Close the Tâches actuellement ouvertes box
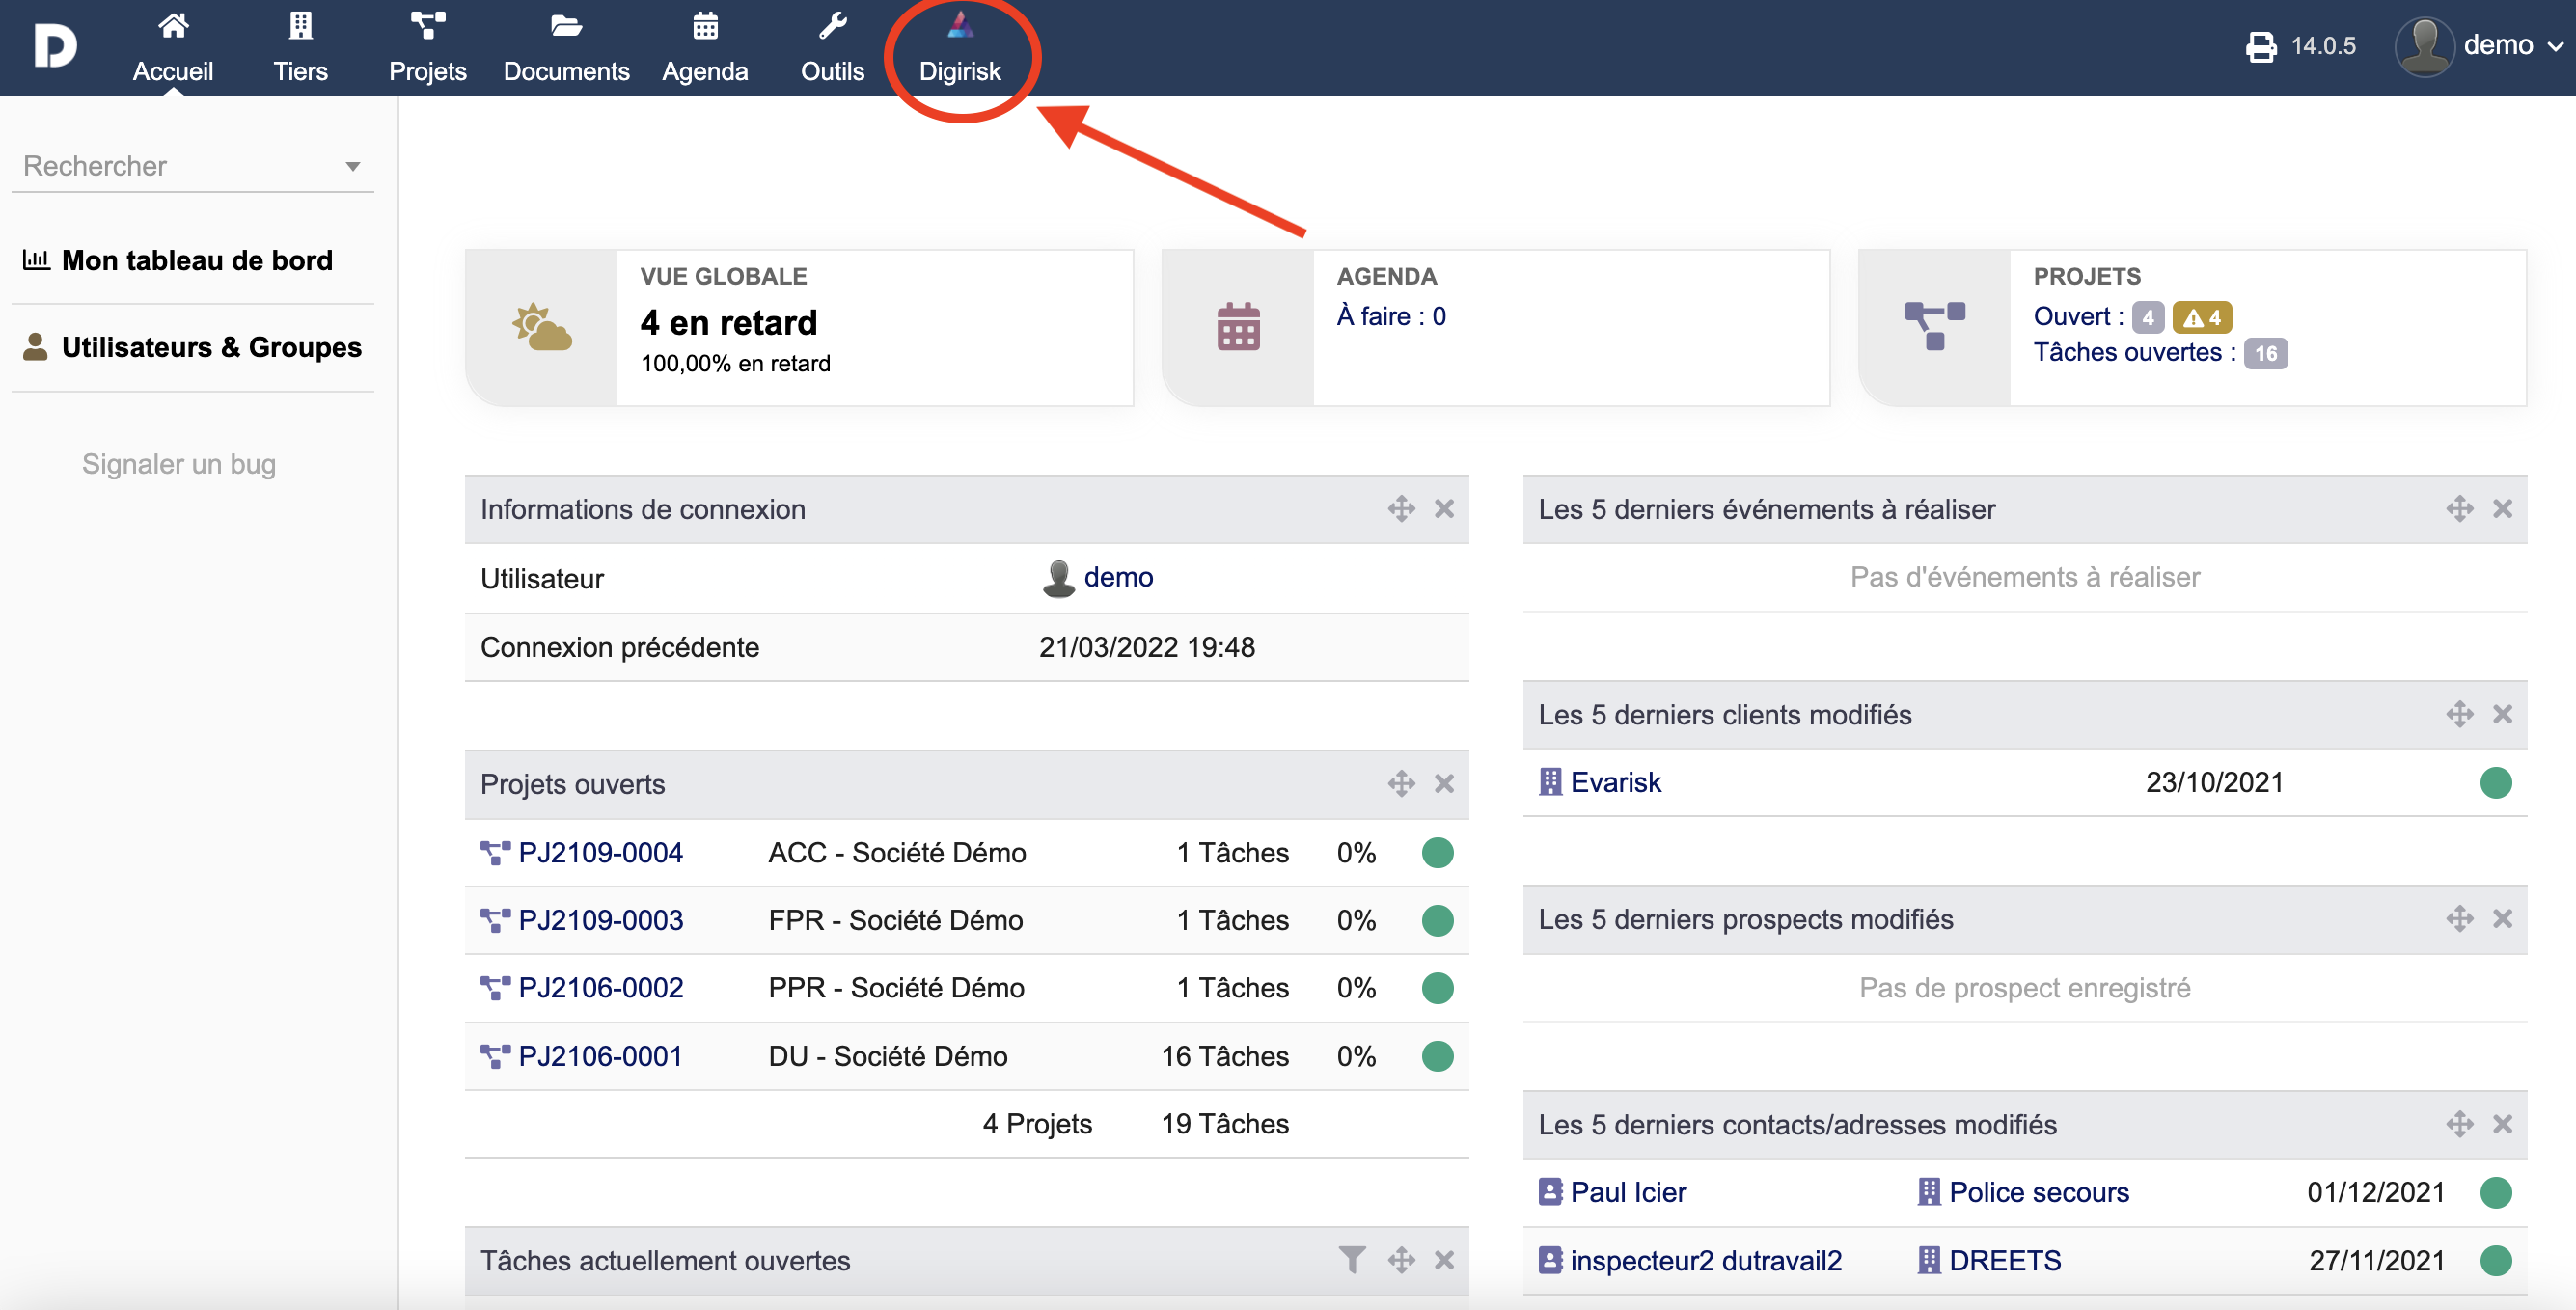 pos(1444,1260)
